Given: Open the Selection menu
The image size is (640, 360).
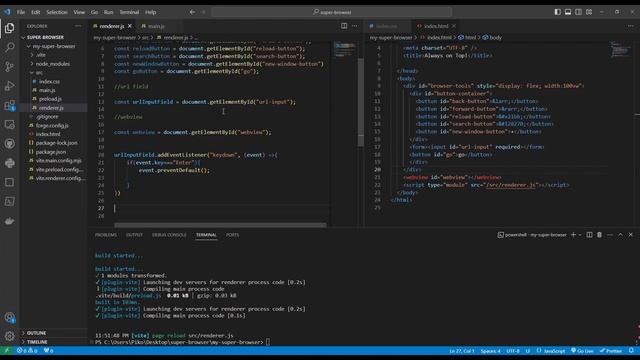Looking at the screenshot, I should (x=57, y=12).
